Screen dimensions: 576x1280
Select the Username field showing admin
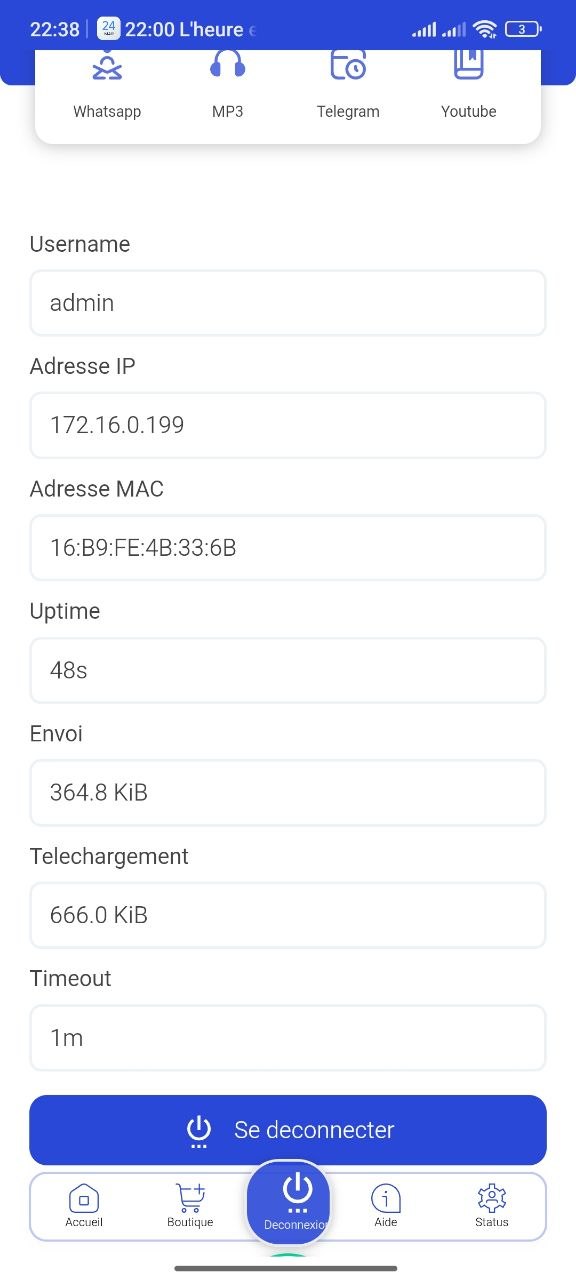coord(288,303)
